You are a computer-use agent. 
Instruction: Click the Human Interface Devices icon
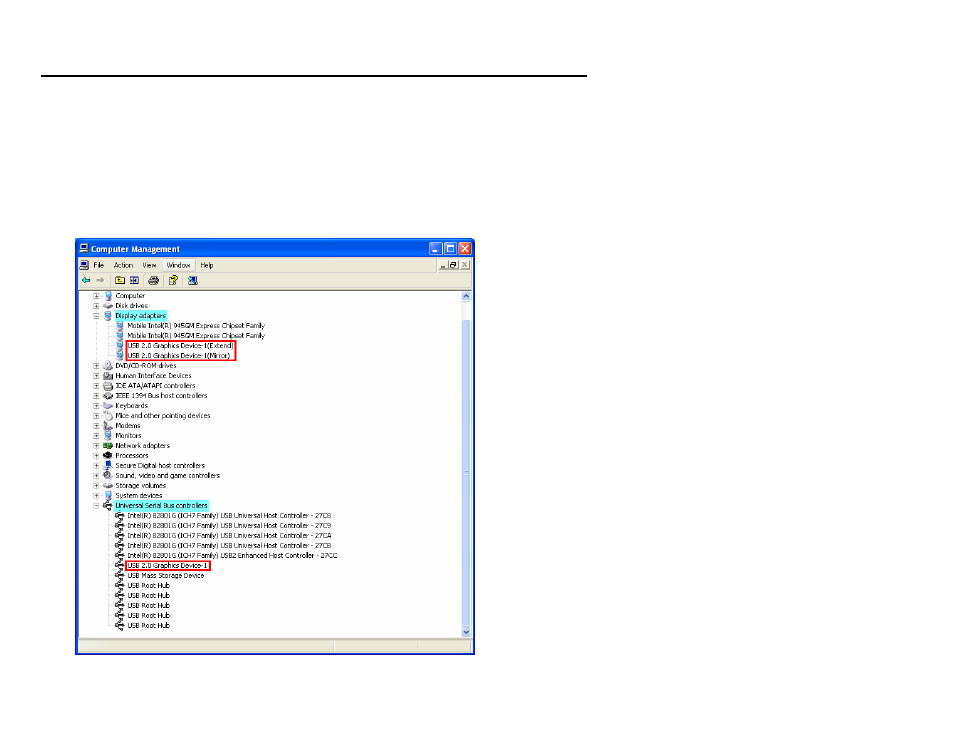click(108, 375)
